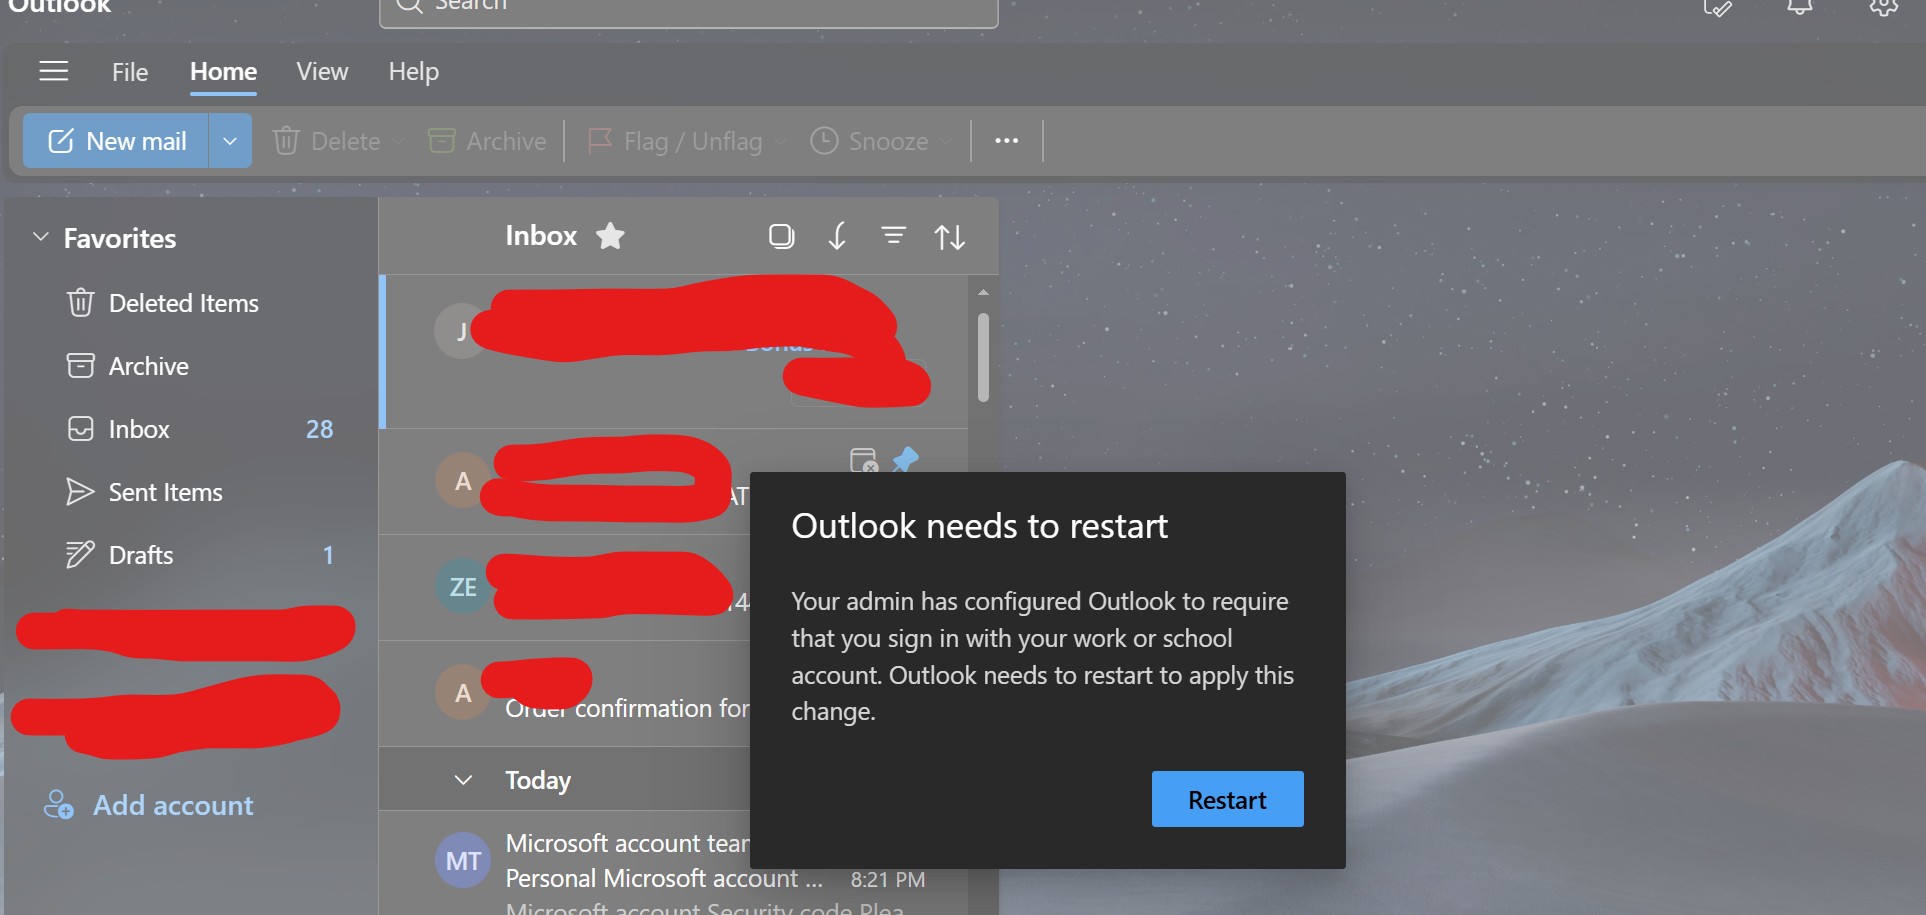This screenshot has width=1926, height=915.
Task: Switch to the View tab
Action: click(322, 72)
